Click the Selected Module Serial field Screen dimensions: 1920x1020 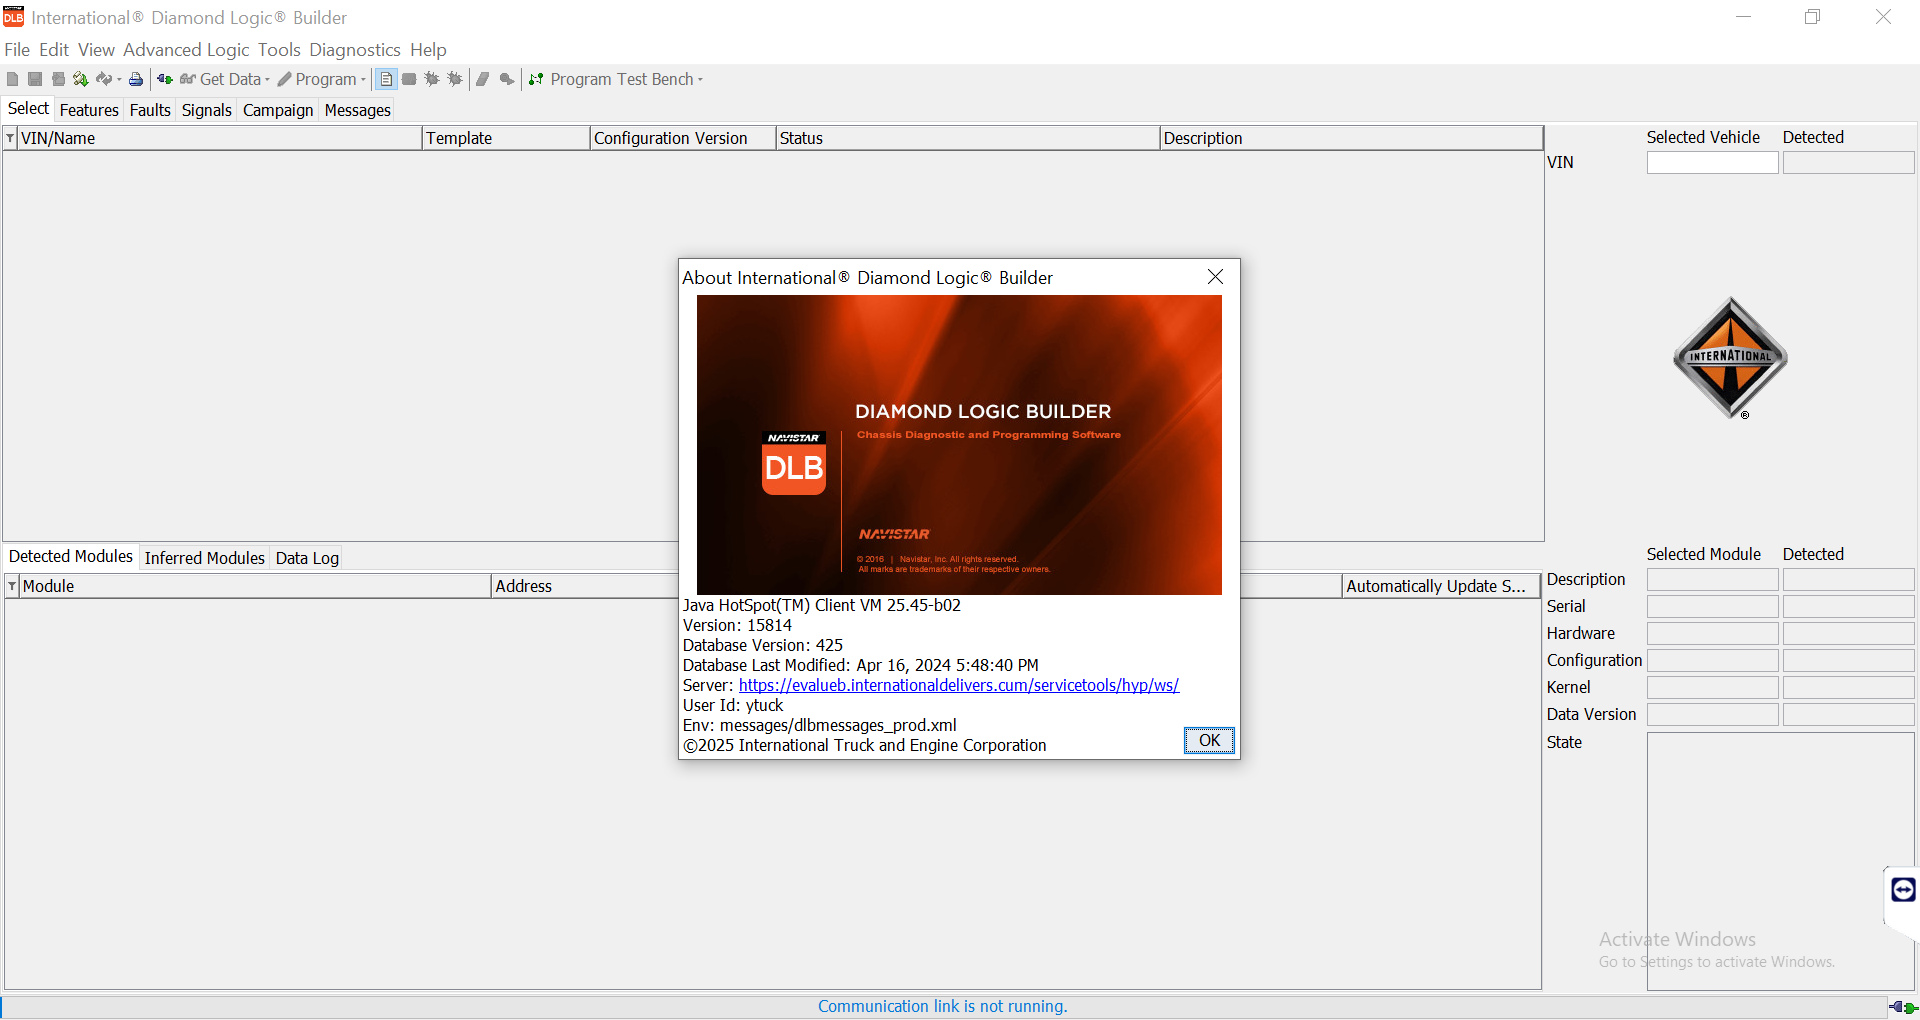(1712, 607)
